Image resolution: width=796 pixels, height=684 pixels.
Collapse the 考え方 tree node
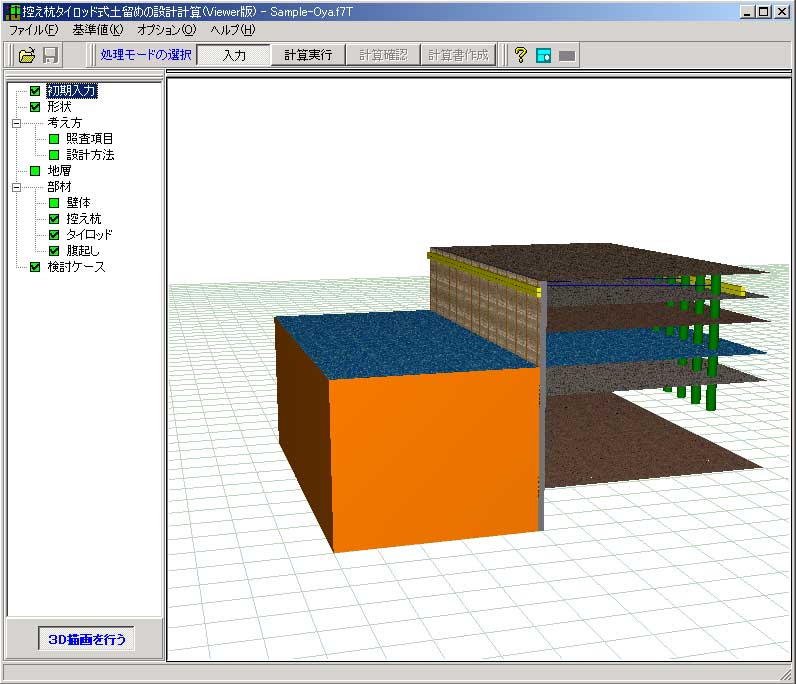tap(16, 123)
